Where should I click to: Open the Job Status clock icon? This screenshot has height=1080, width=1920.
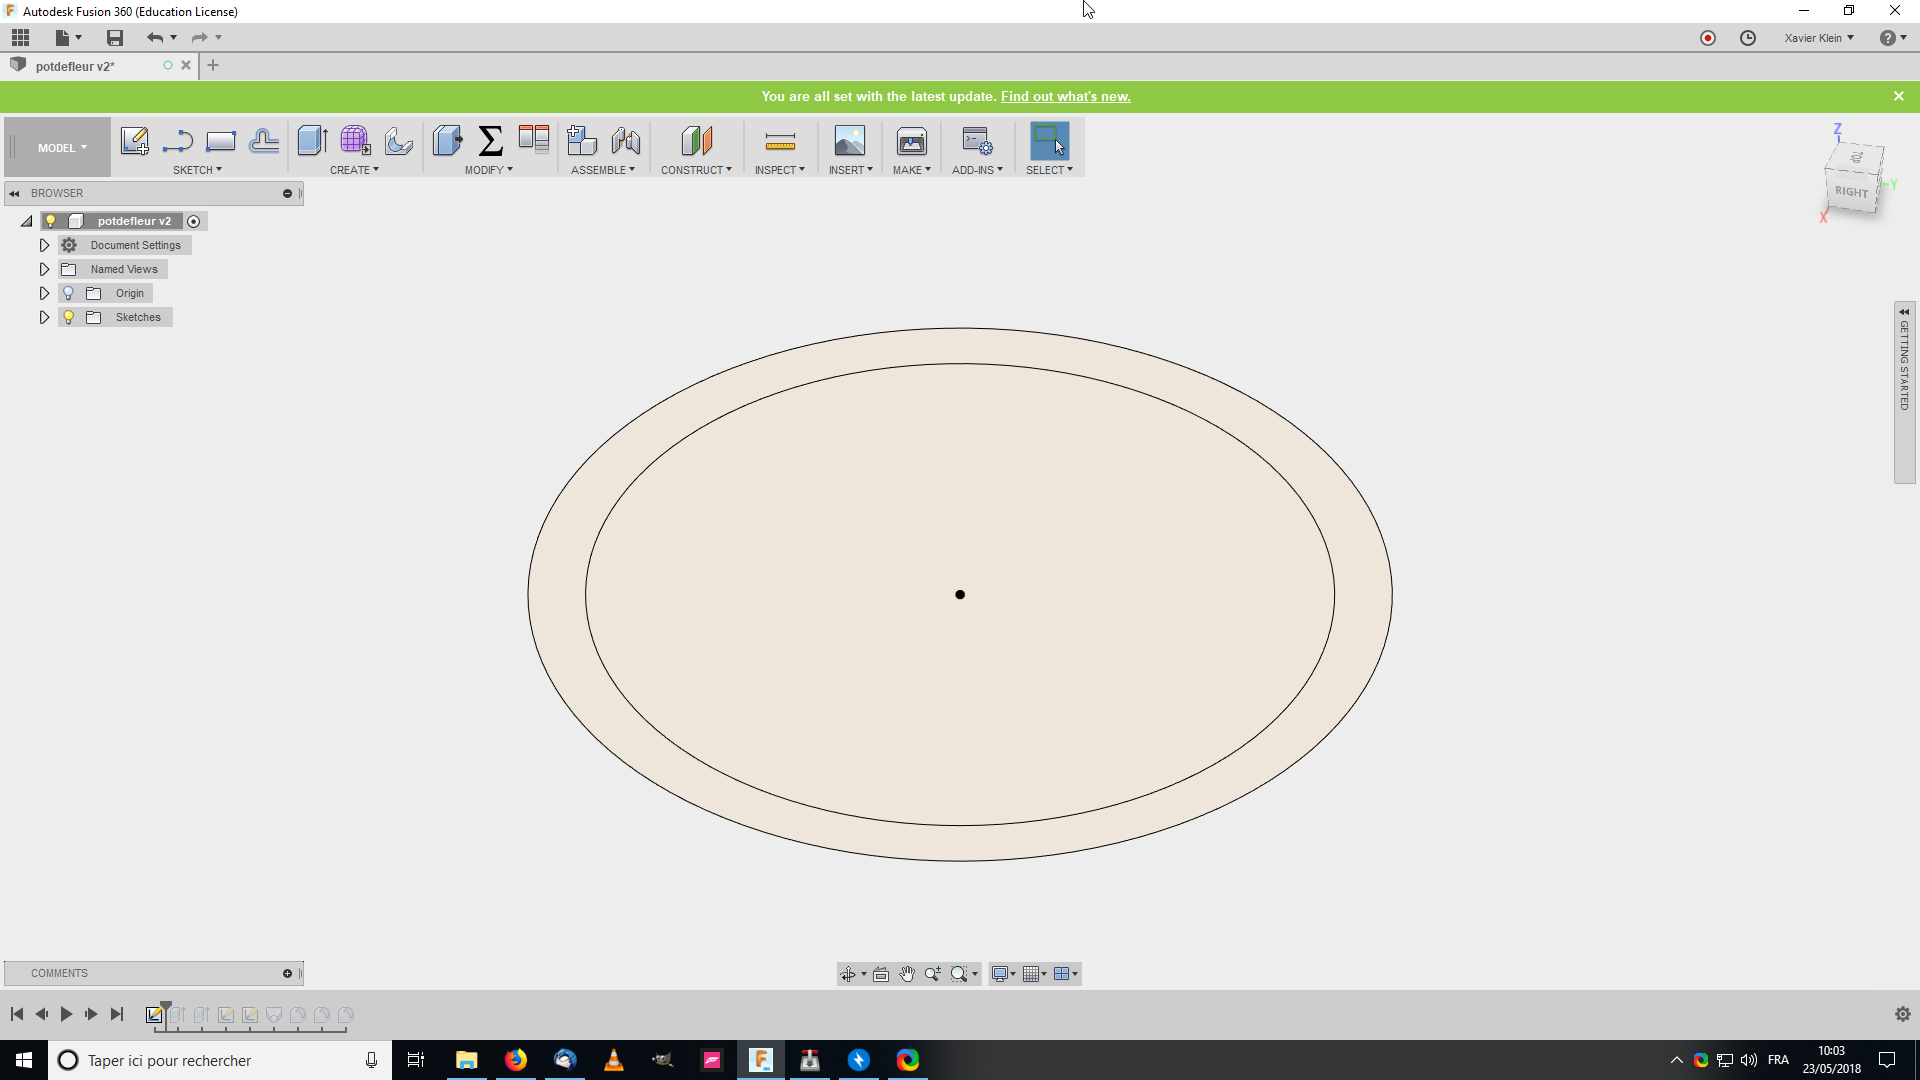pos(1748,38)
